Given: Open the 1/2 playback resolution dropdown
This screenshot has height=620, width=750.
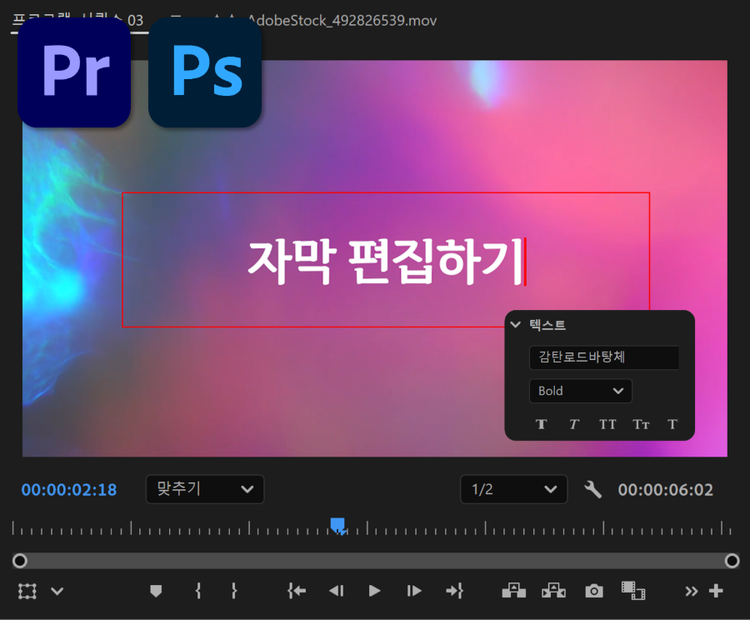Looking at the screenshot, I should [514, 489].
